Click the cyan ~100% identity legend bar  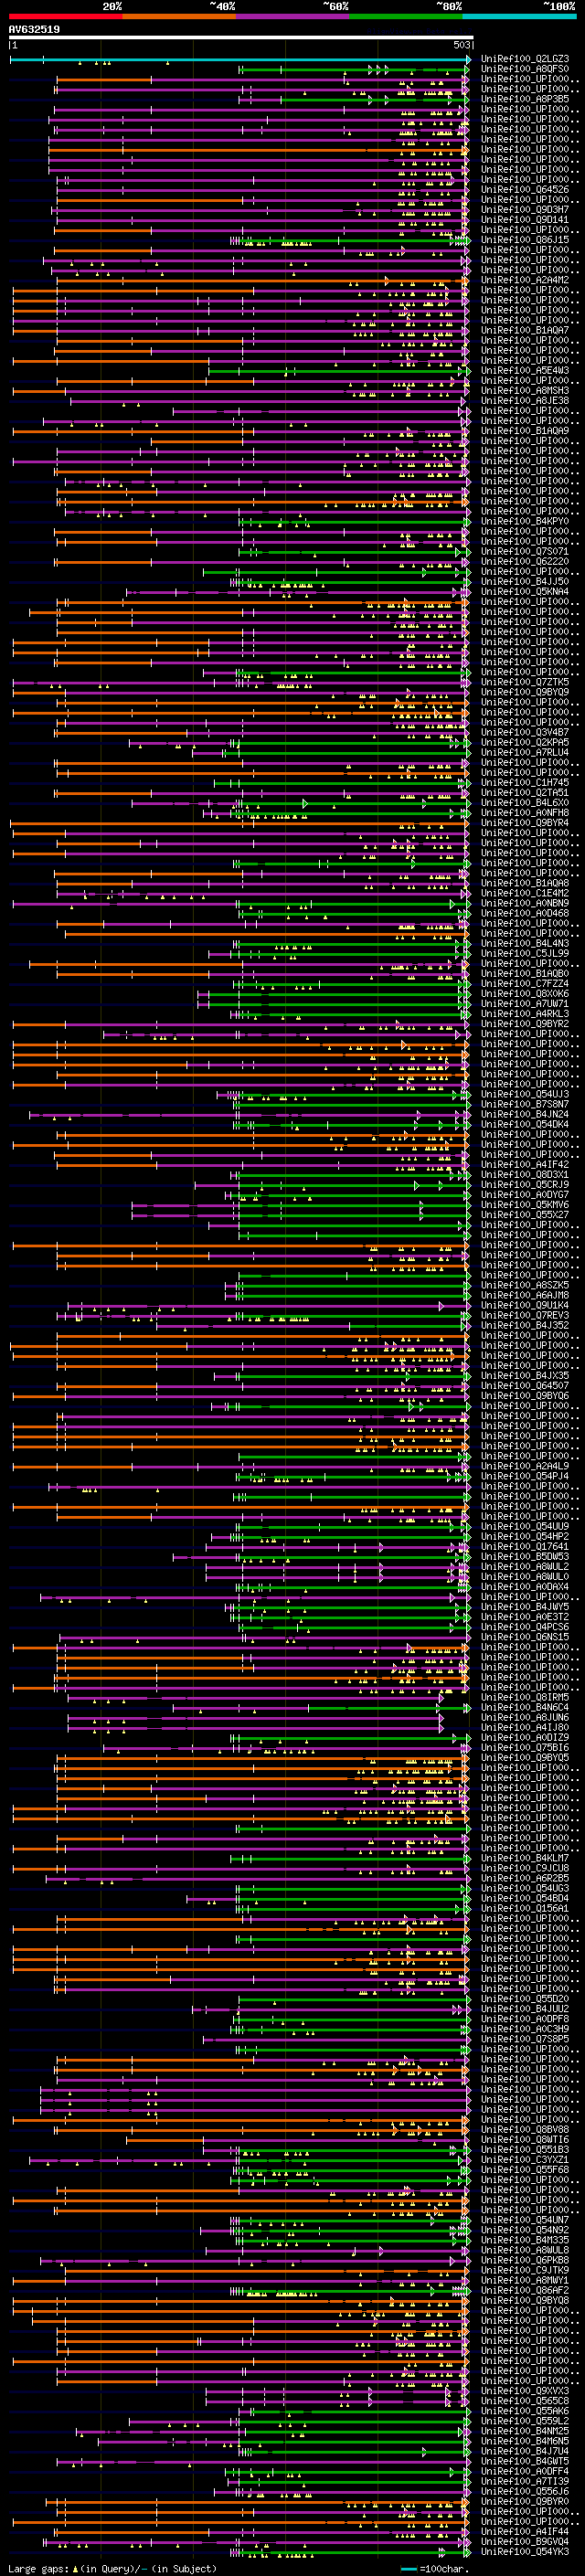[519, 16]
